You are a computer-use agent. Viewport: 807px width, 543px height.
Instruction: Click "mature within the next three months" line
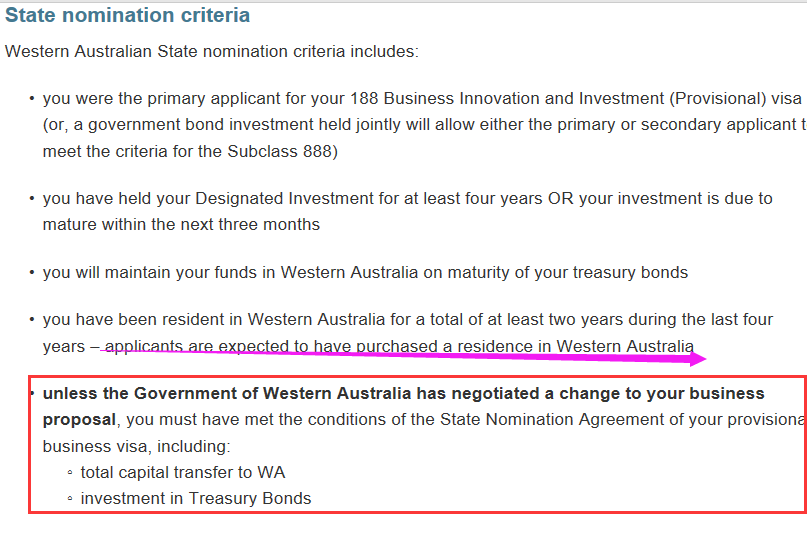(x=181, y=224)
